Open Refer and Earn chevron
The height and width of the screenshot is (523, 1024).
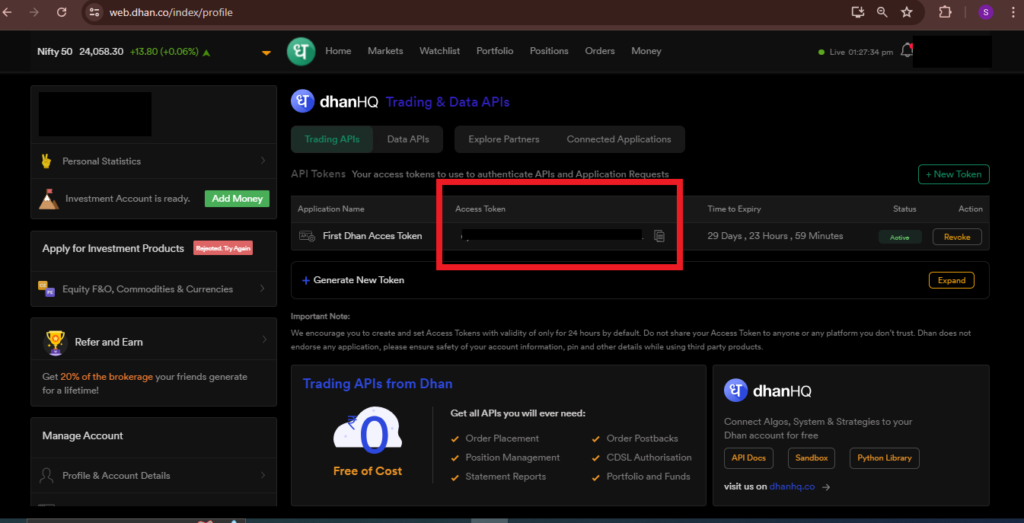[x=264, y=340]
